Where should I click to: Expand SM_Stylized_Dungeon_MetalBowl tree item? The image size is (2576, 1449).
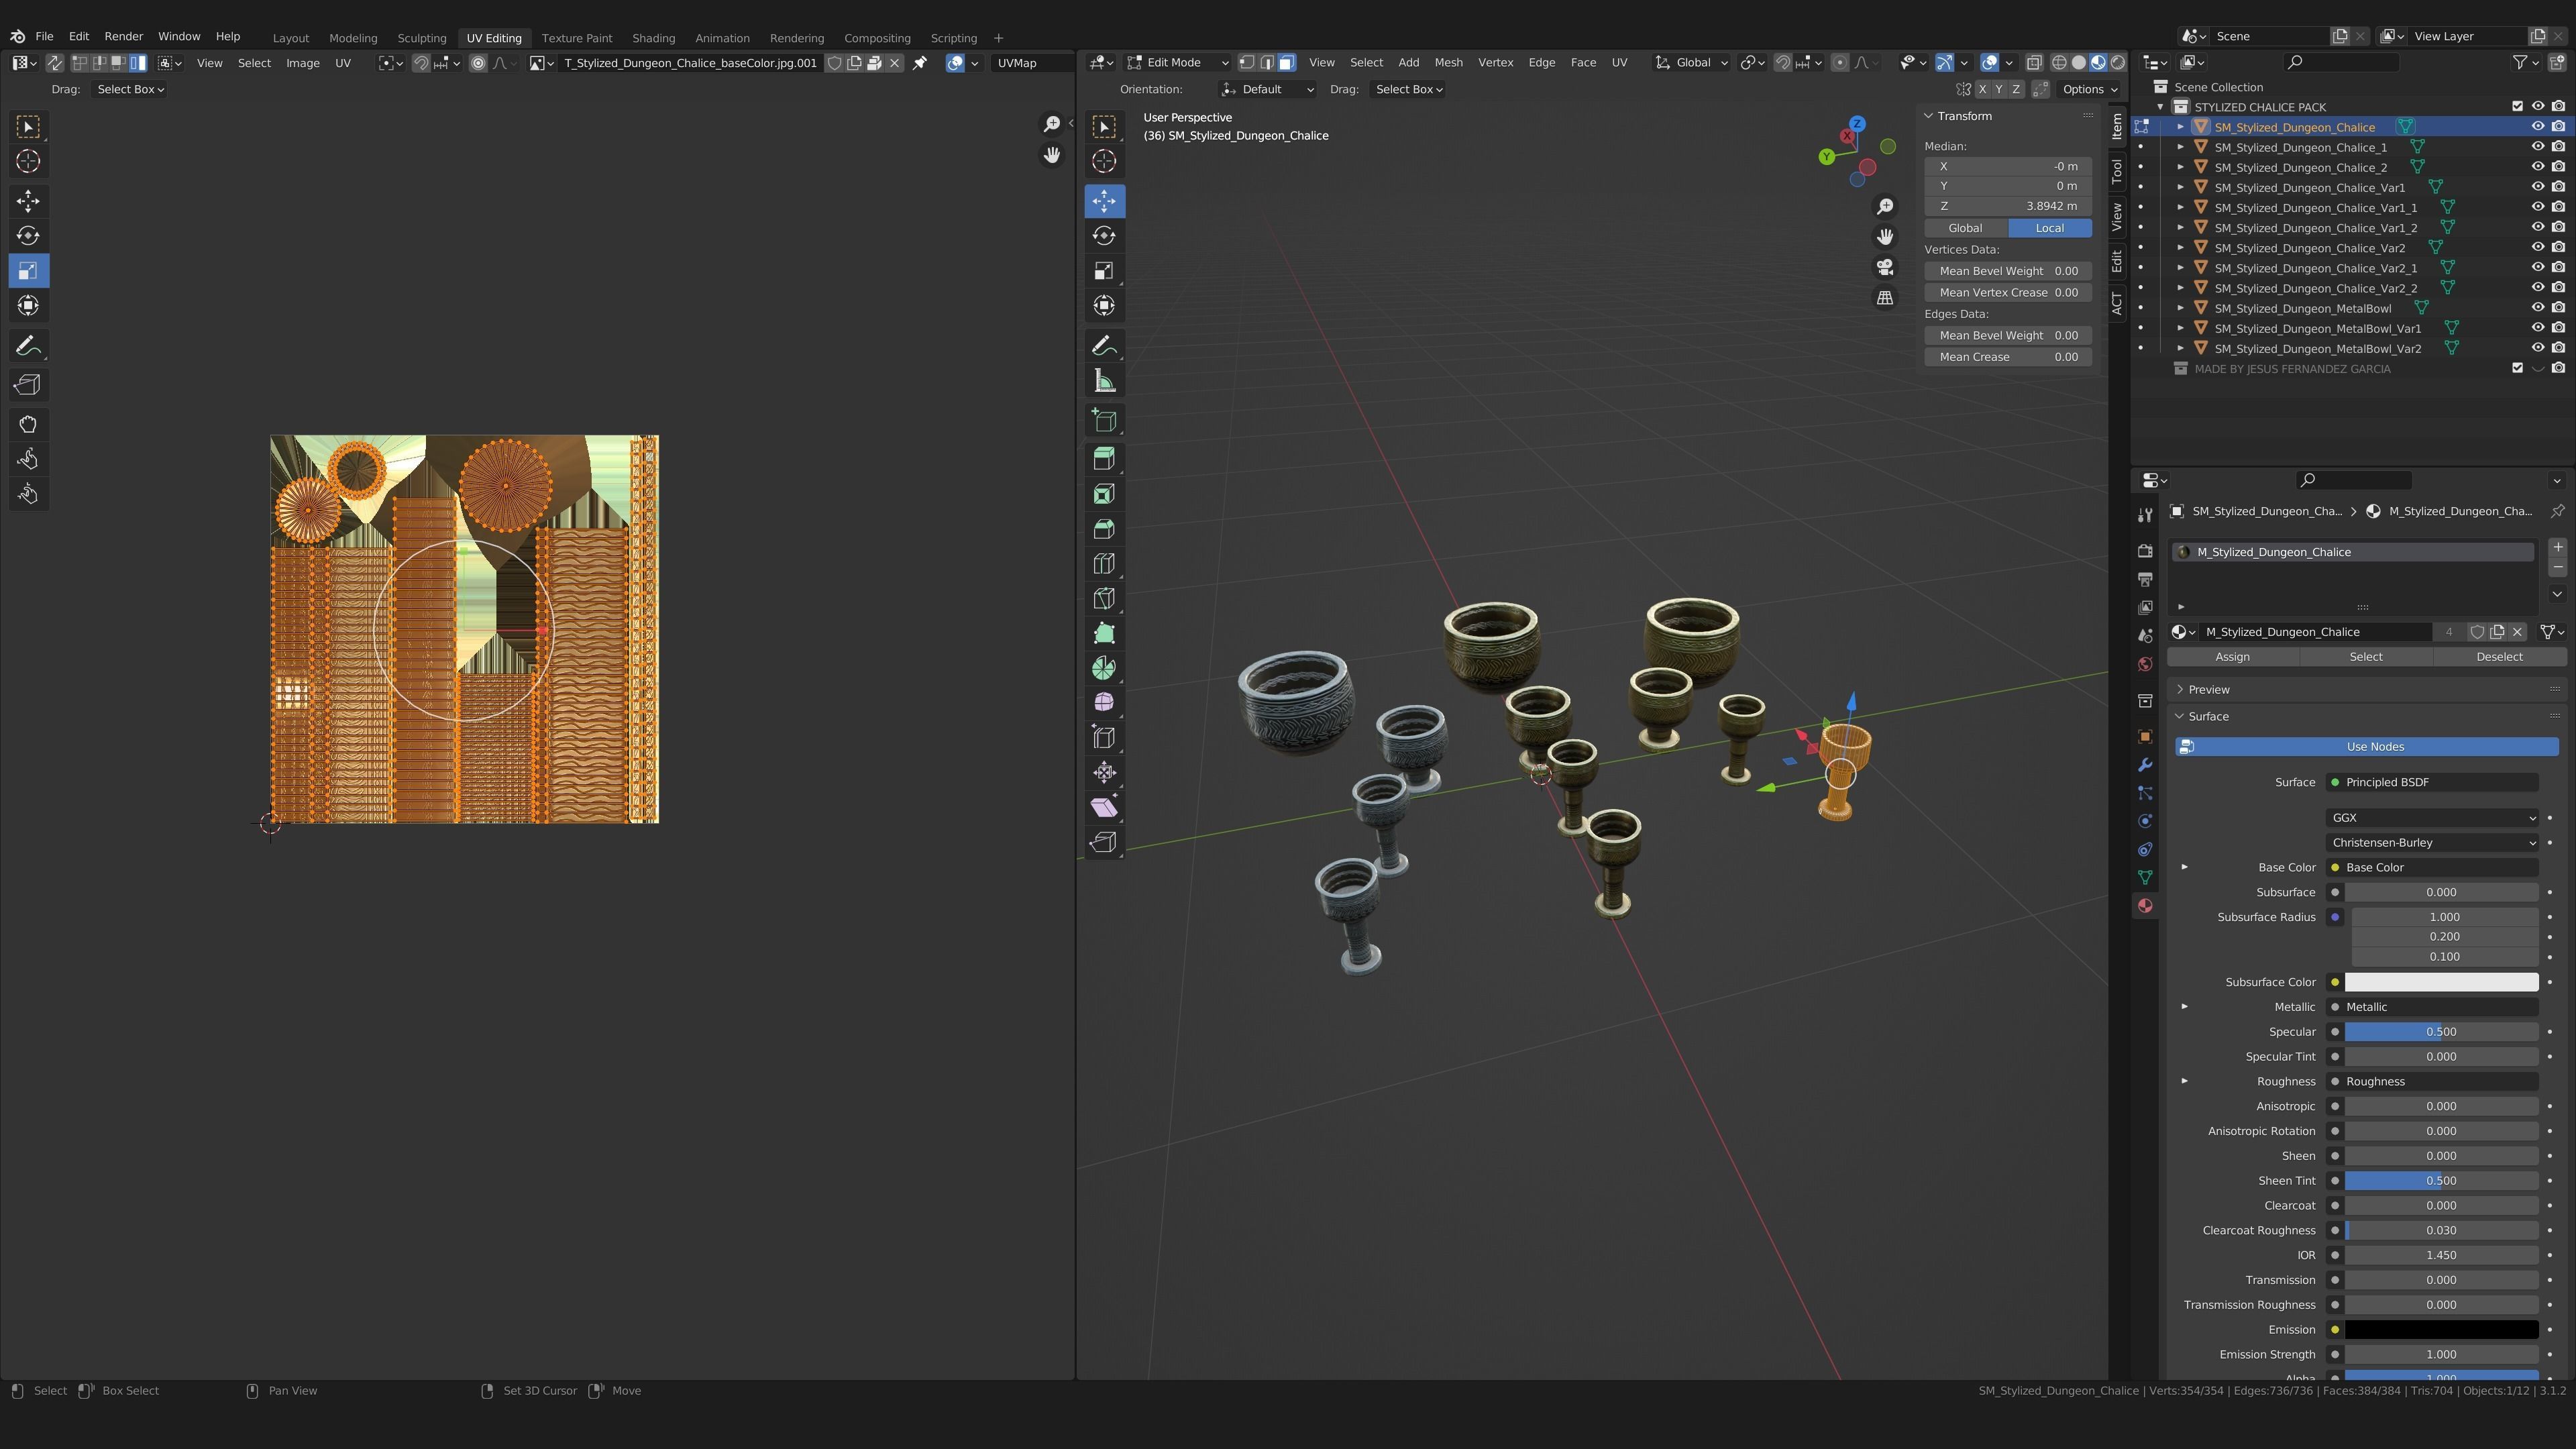(2181, 308)
